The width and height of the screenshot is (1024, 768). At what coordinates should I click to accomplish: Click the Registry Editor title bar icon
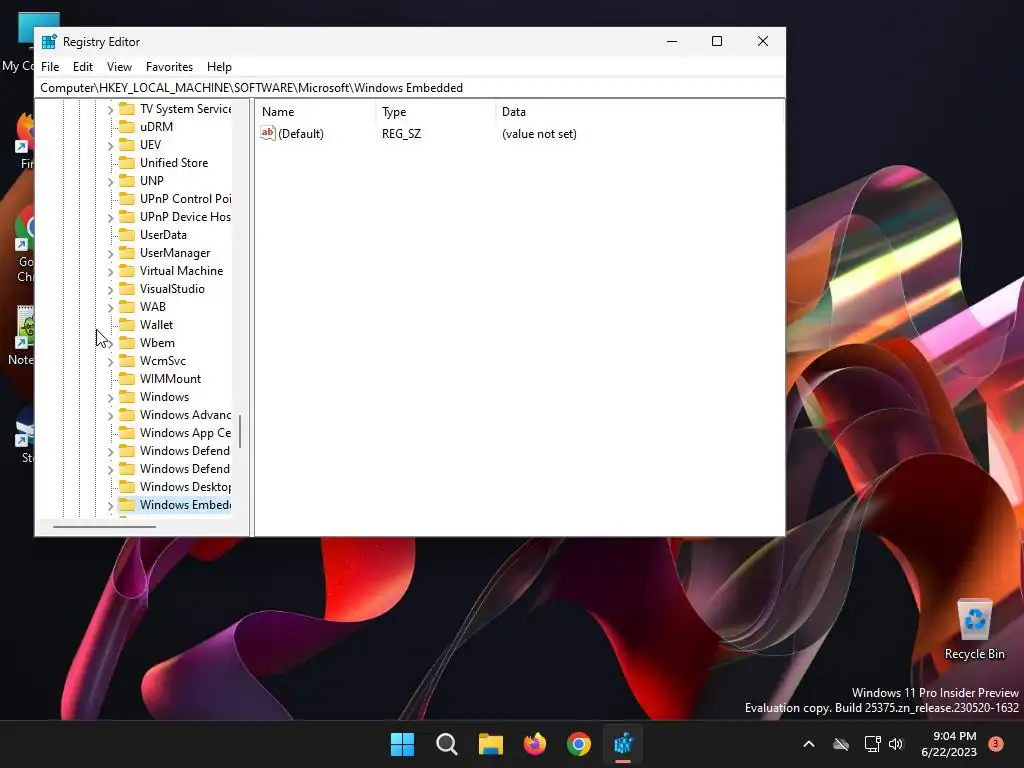(49, 42)
